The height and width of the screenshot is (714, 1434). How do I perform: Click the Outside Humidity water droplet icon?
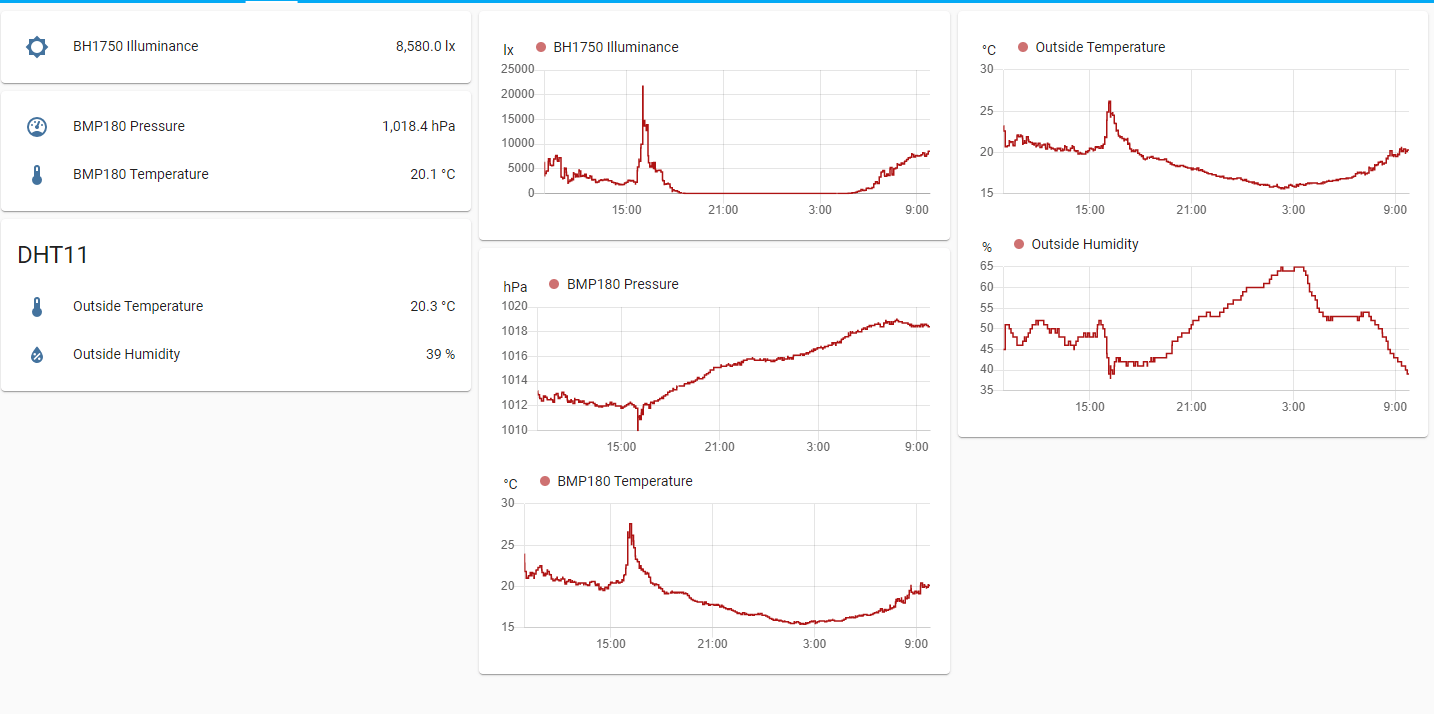pos(37,355)
